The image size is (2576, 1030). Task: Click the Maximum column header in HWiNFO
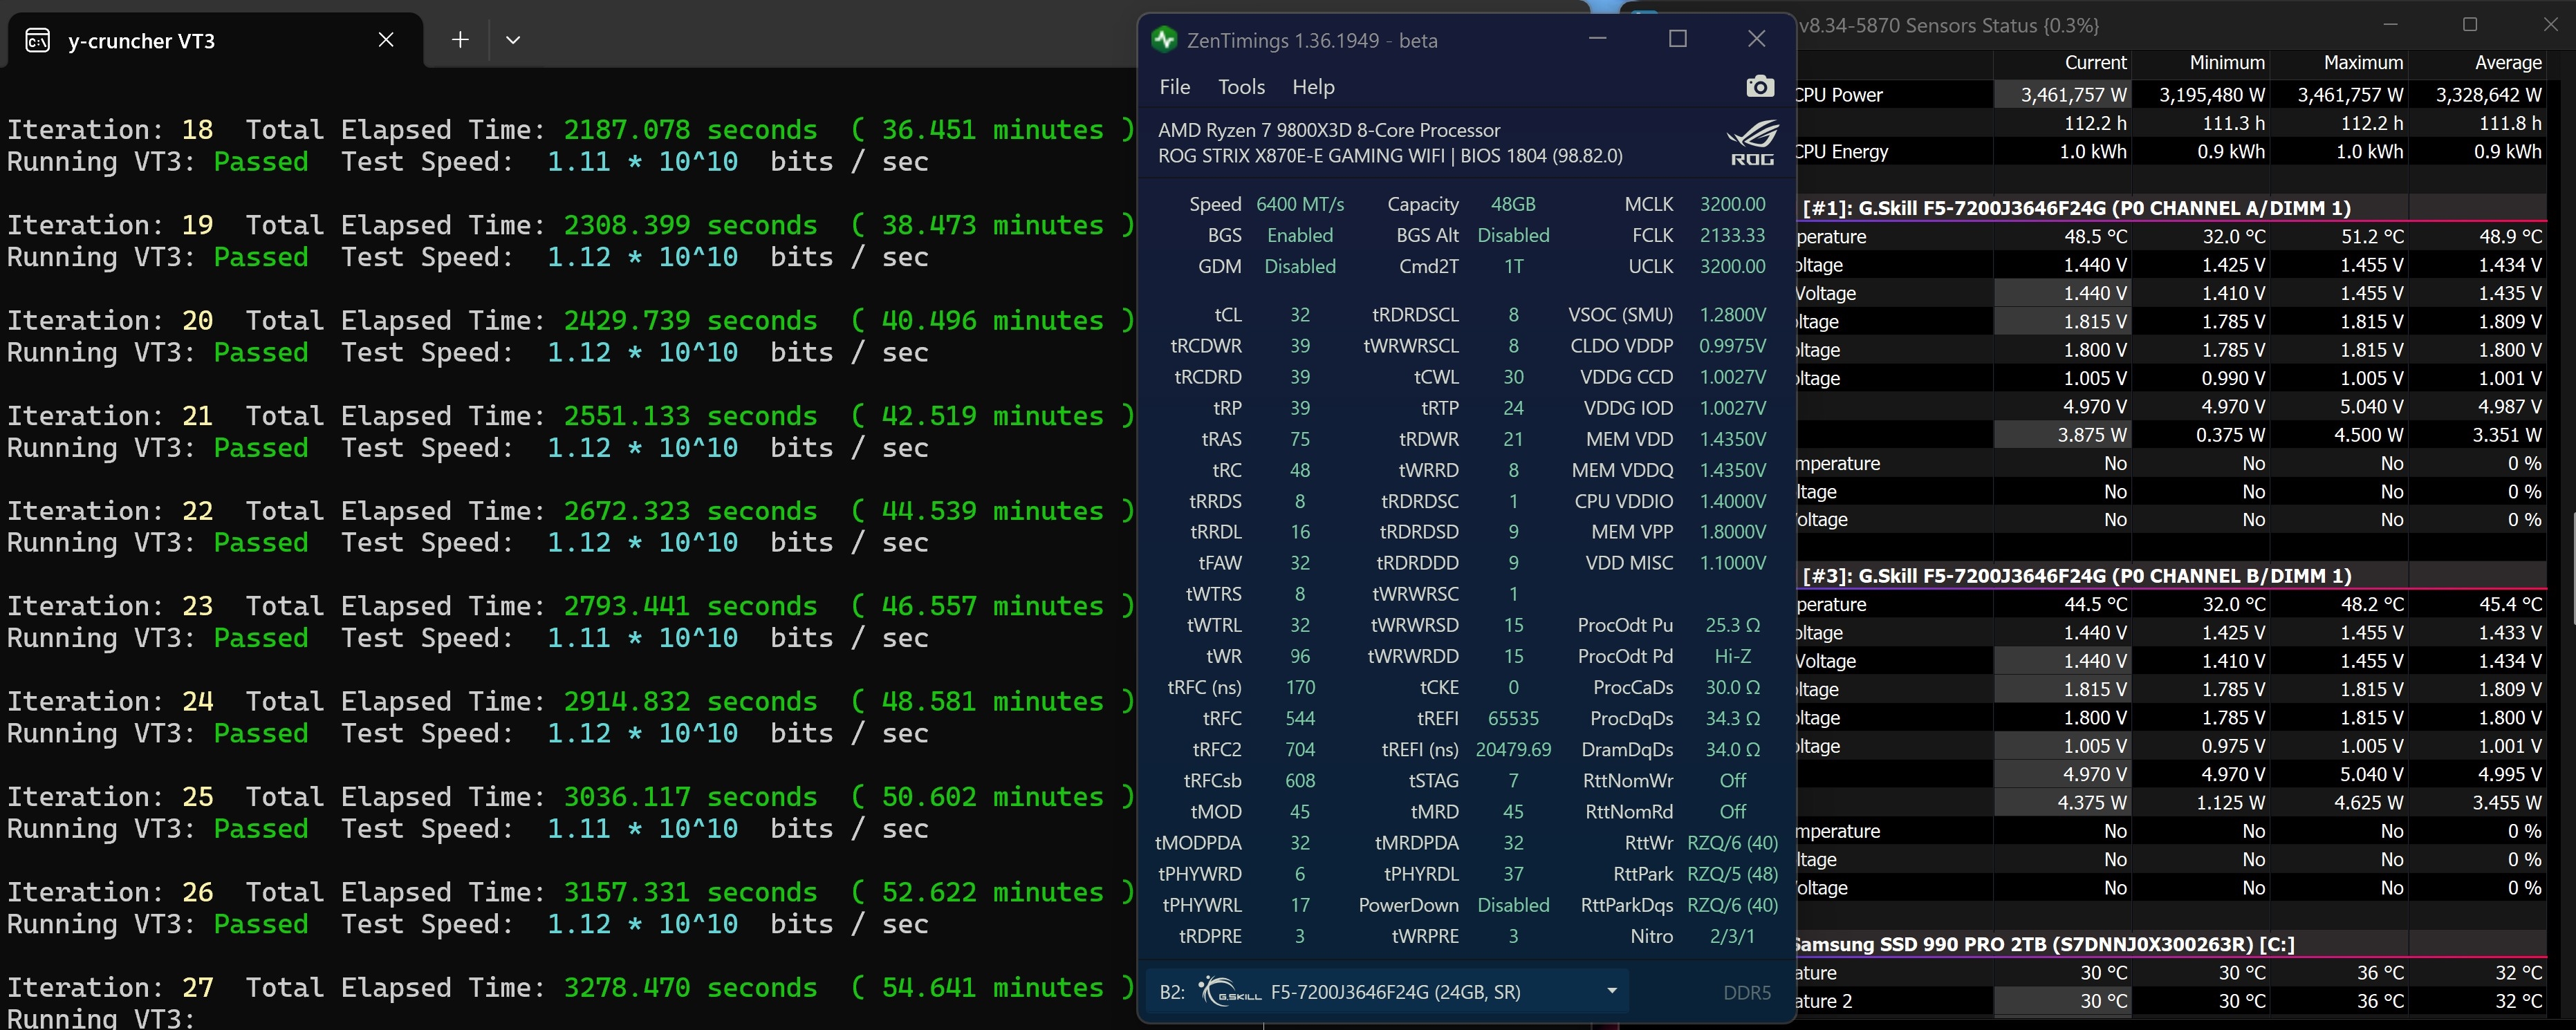click(2362, 63)
